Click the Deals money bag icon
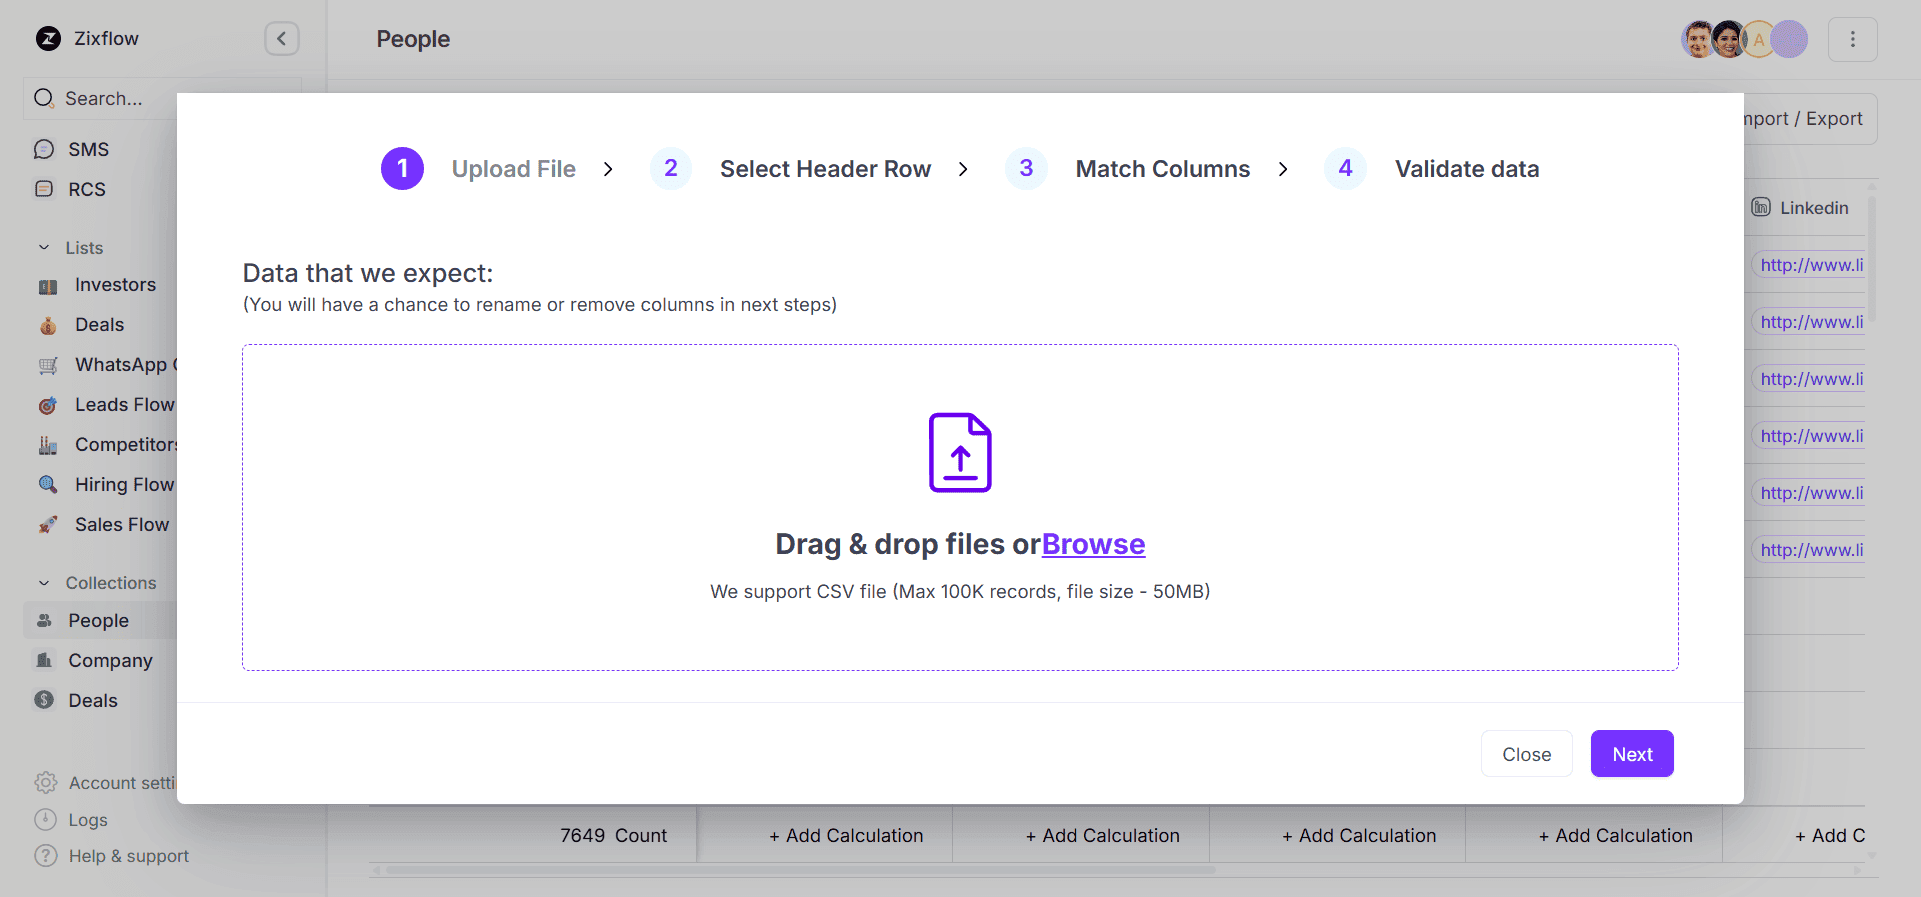The width and height of the screenshot is (1921, 897). pyautogui.click(x=48, y=325)
